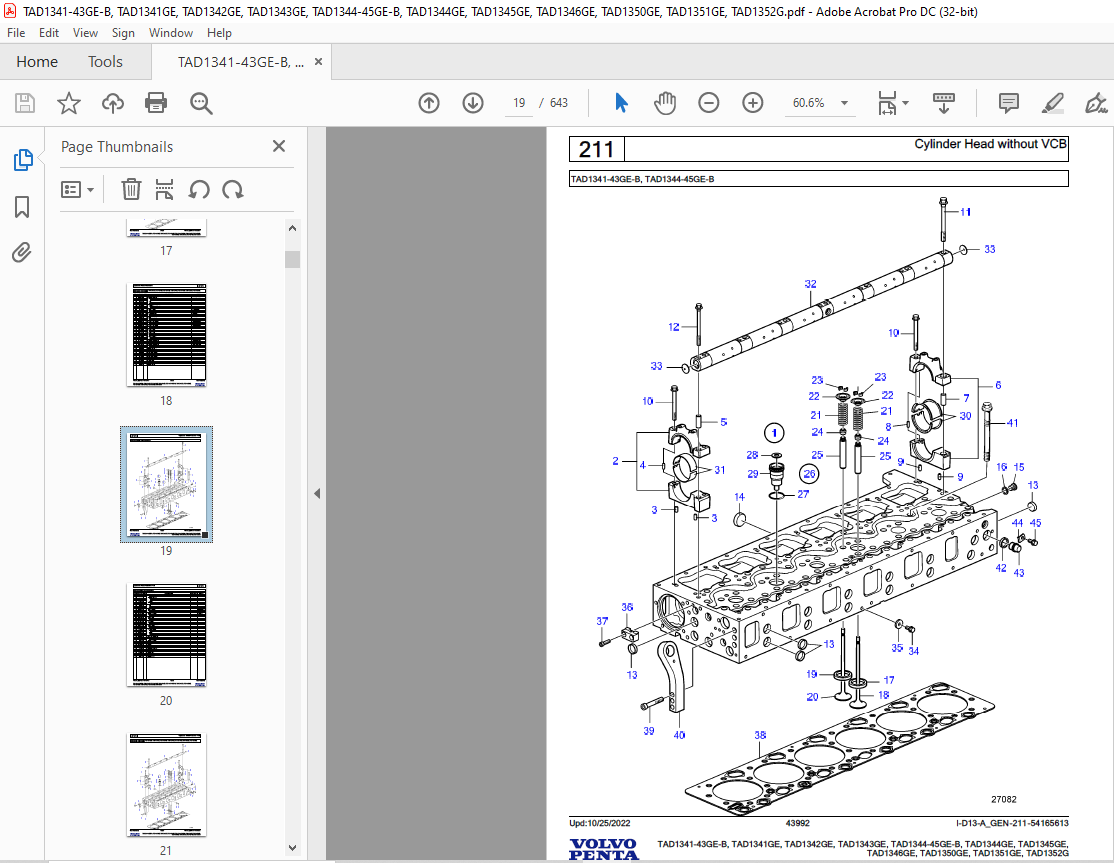Image resolution: width=1114 pixels, height=863 pixels.
Task: Go to next page arrow
Action: tap(473, 103)
